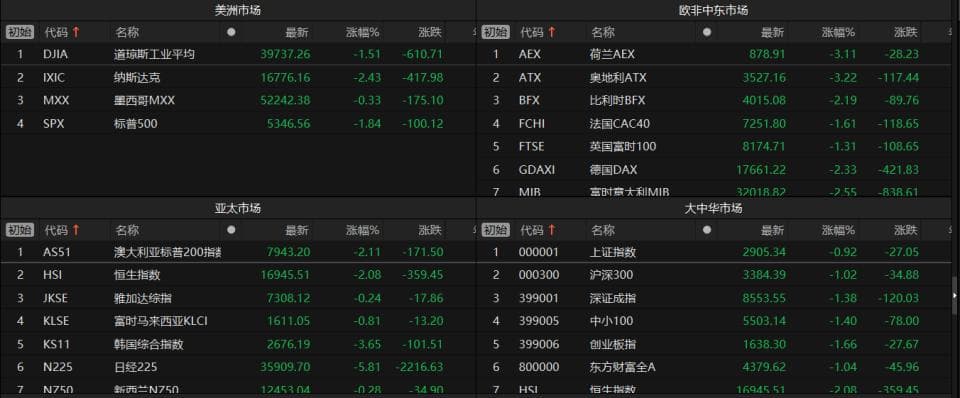Sort 欧非中东市场 by the 代码 column
This screenshot has height=398, width=960.
pos(537,32)
